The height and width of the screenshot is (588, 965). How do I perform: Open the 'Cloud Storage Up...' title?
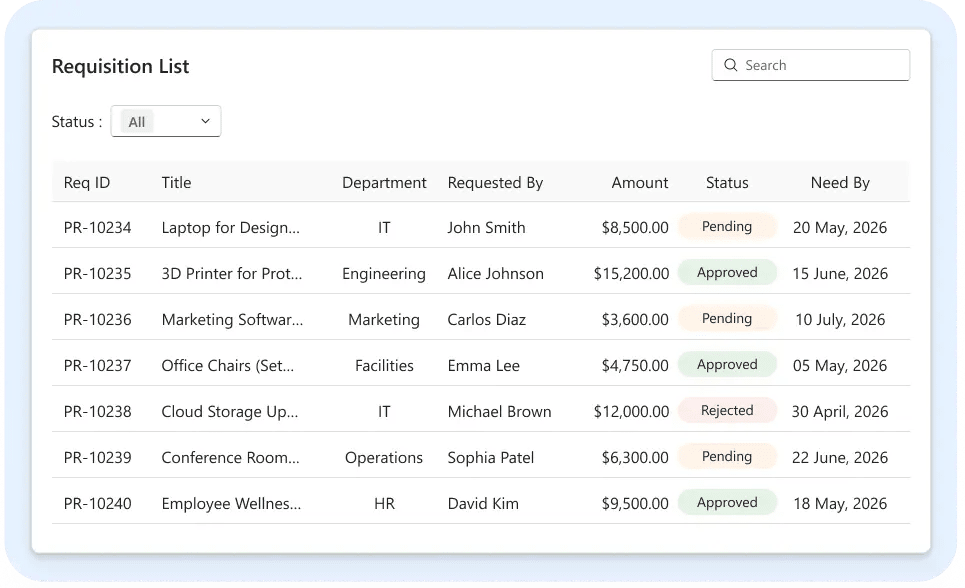[230, 411]
